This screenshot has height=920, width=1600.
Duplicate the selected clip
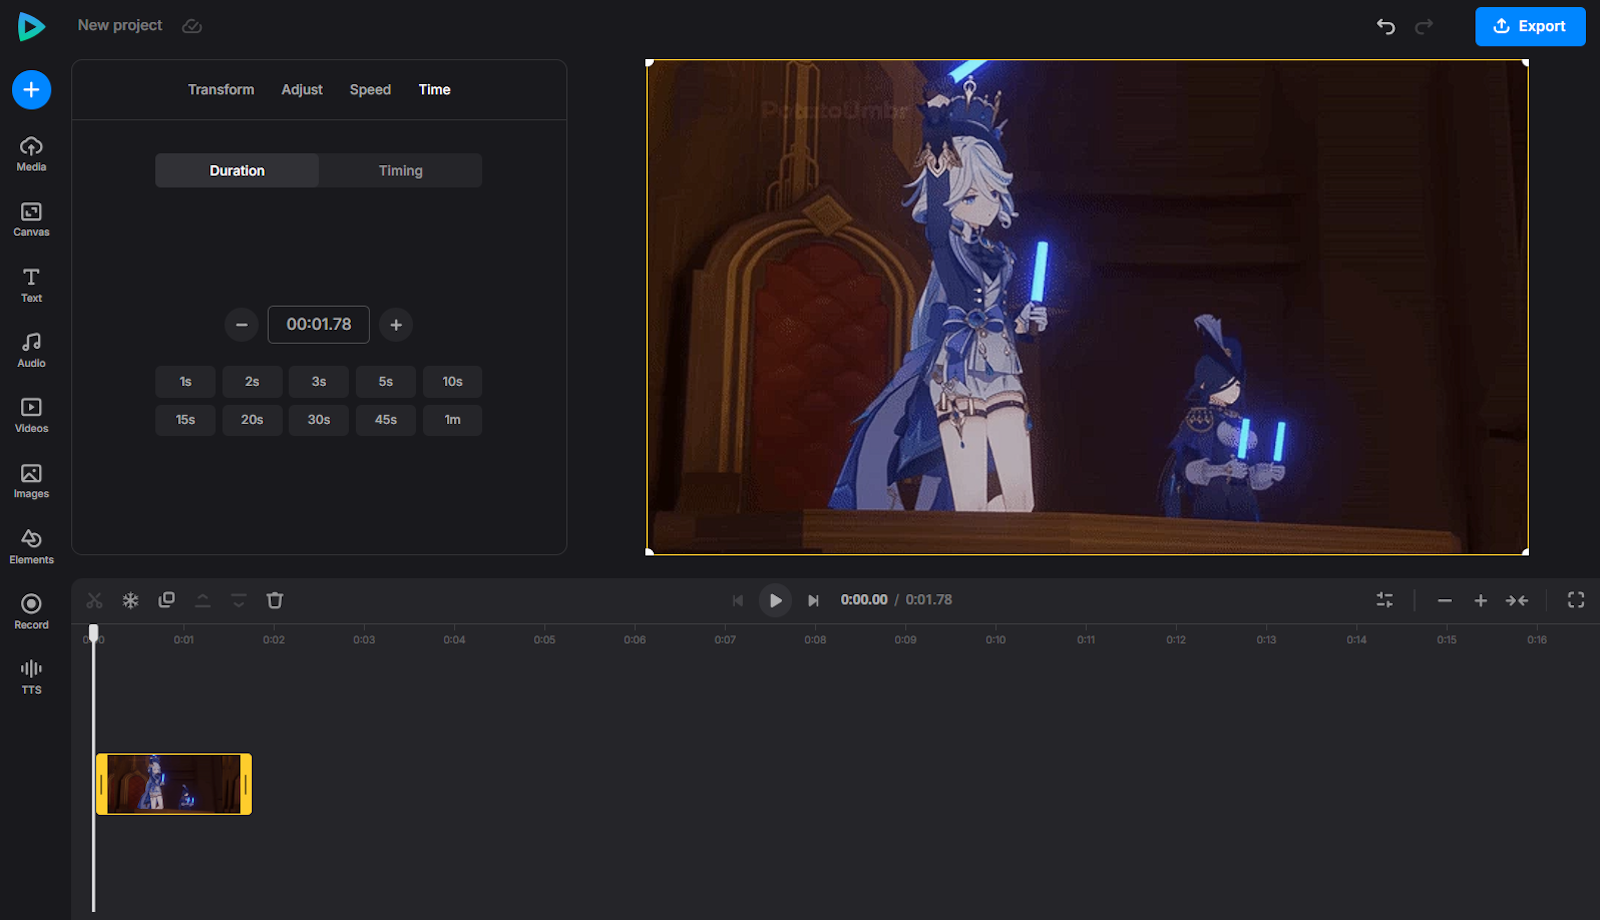pyautogui.click(x=166, y=600)
